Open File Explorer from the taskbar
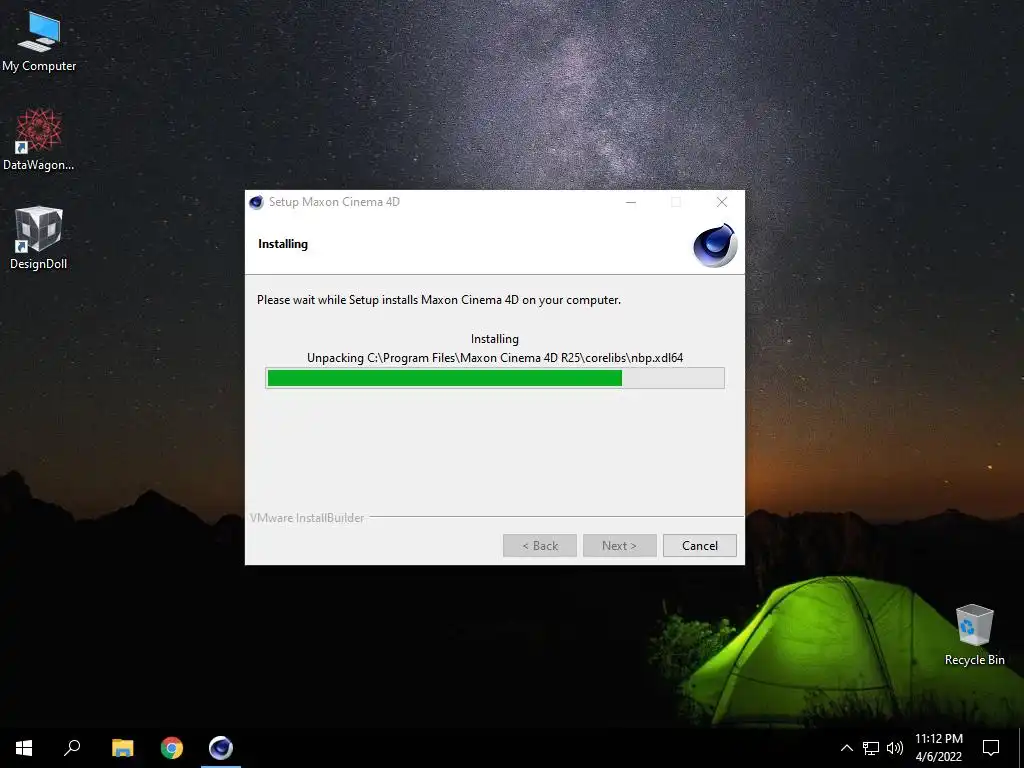 point(122,748)
